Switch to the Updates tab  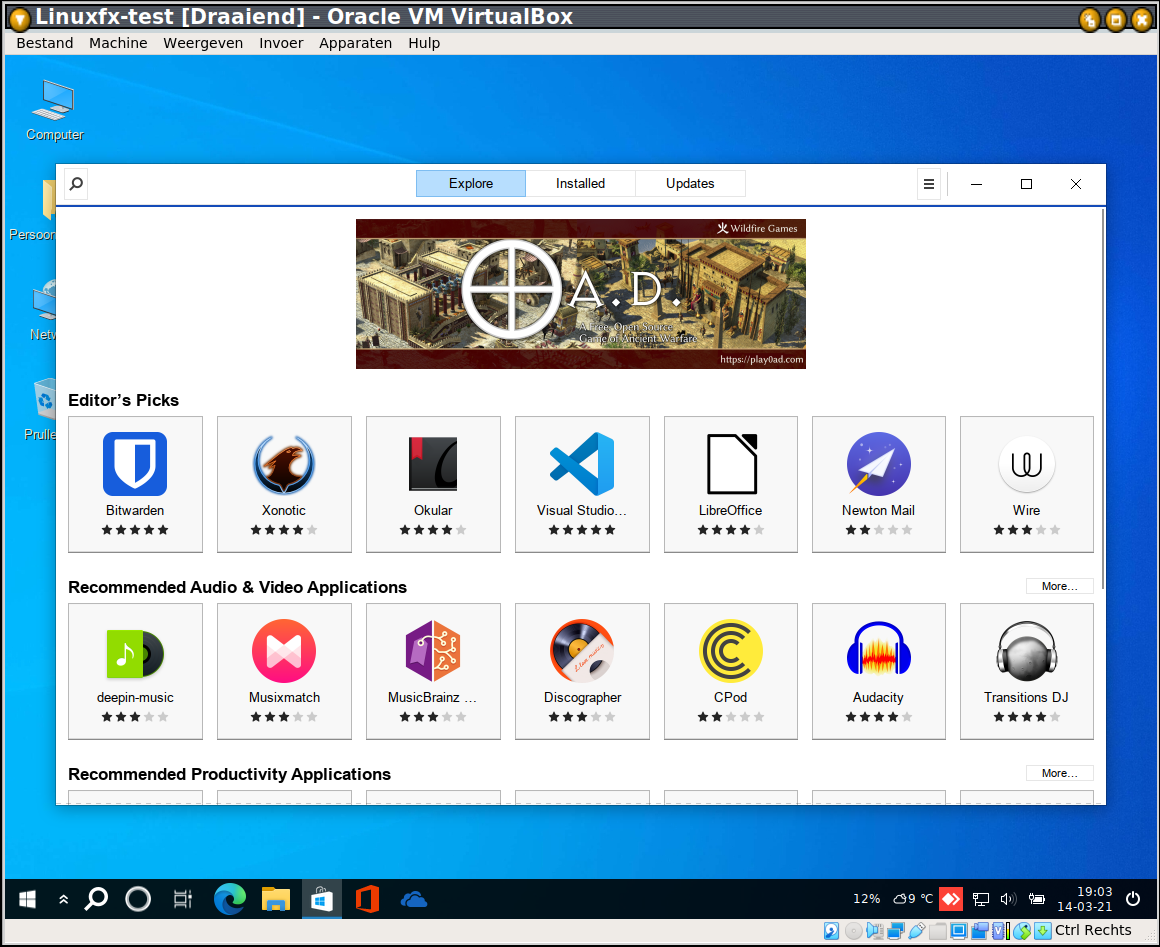coord(689,183)
